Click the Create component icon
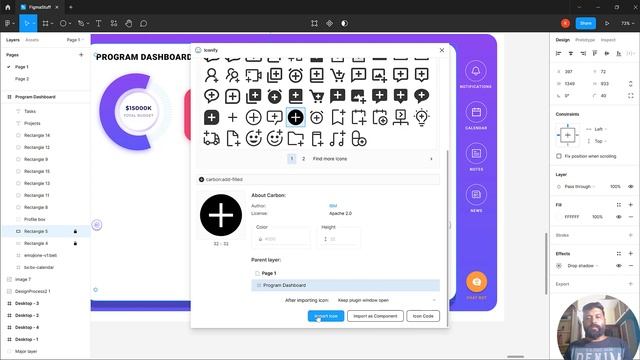The width and height of the screenshot is (640, 360). 329,23
